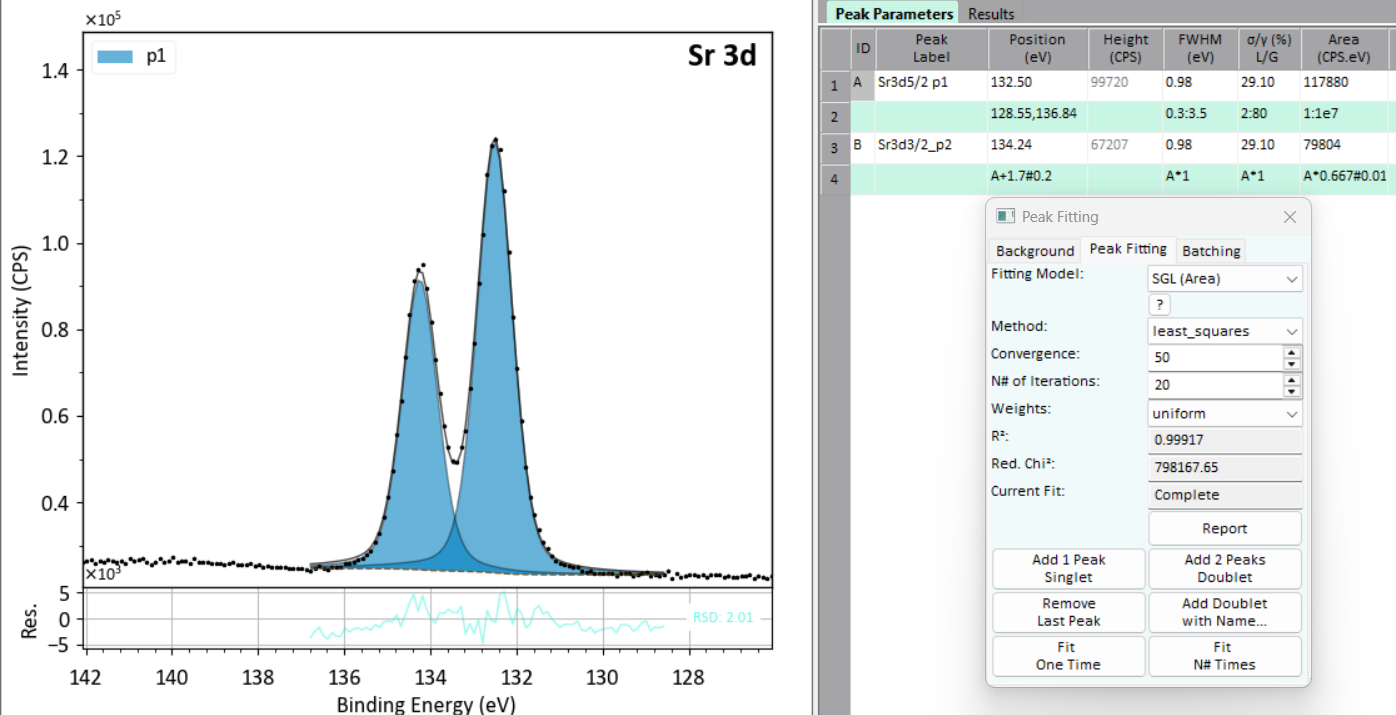Click the Report button
Screen dimensions: 1396x715
coord(1225,528)
